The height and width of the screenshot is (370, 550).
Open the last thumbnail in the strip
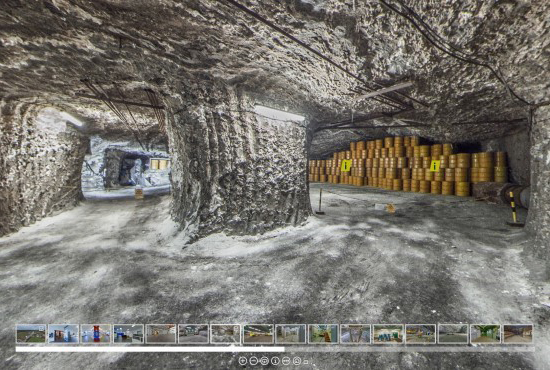click(518, 334)
